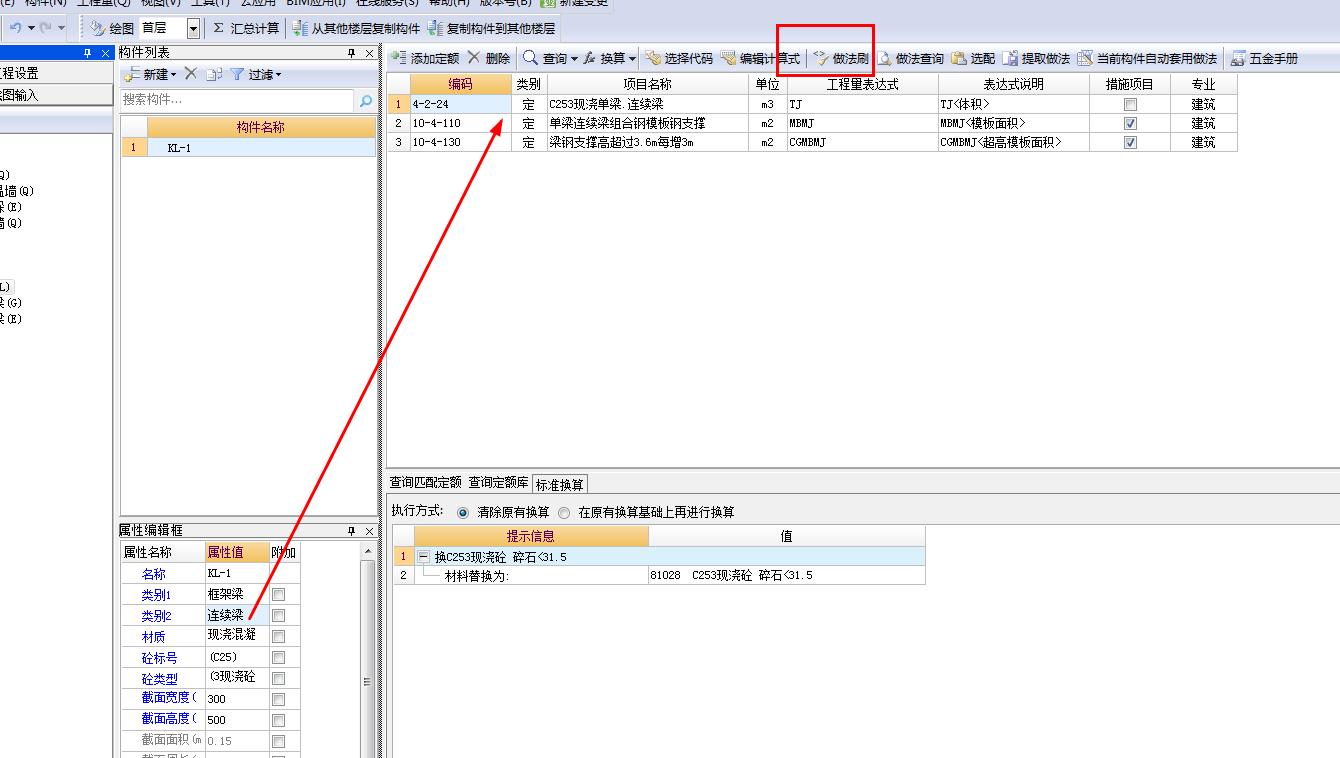Click the delete X in 构件列表 toolbar
Screen dimensions: 1340x758
pos(191,74)
